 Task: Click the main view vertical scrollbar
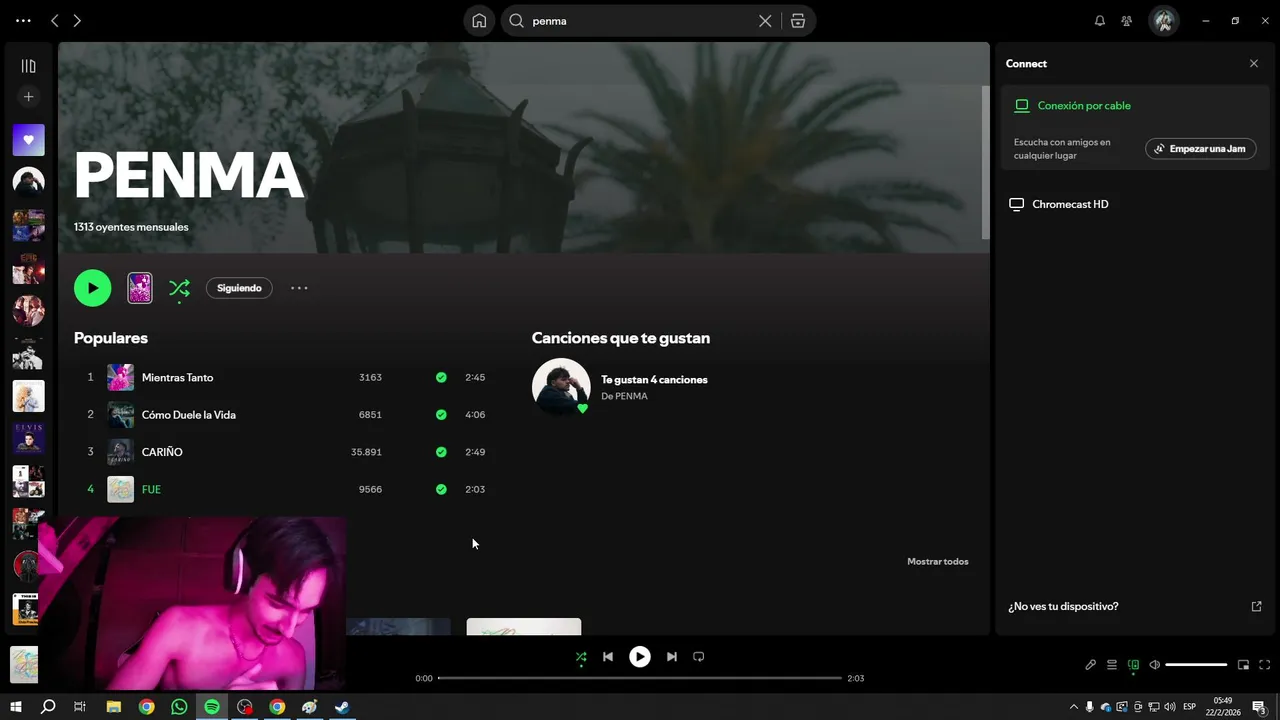coord(985,163)
